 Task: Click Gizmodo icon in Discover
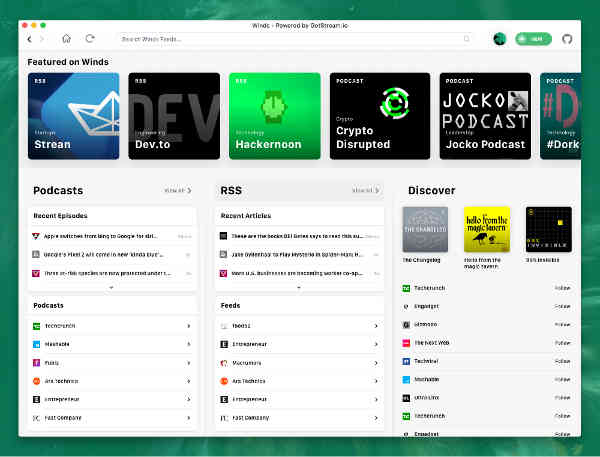click(406, 325)
